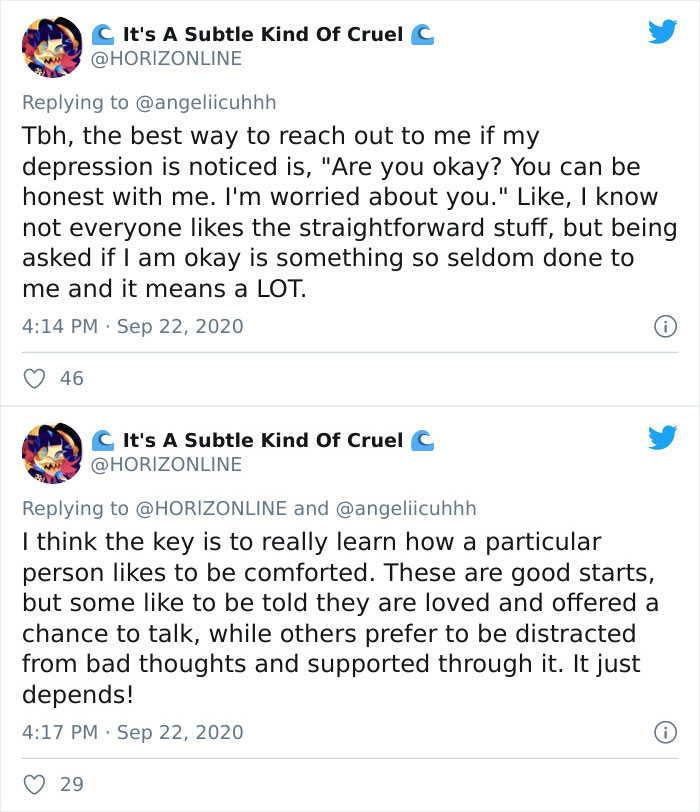
Task: Open the info icon on the 4:17 PM tweet
Action: point(667,731)
